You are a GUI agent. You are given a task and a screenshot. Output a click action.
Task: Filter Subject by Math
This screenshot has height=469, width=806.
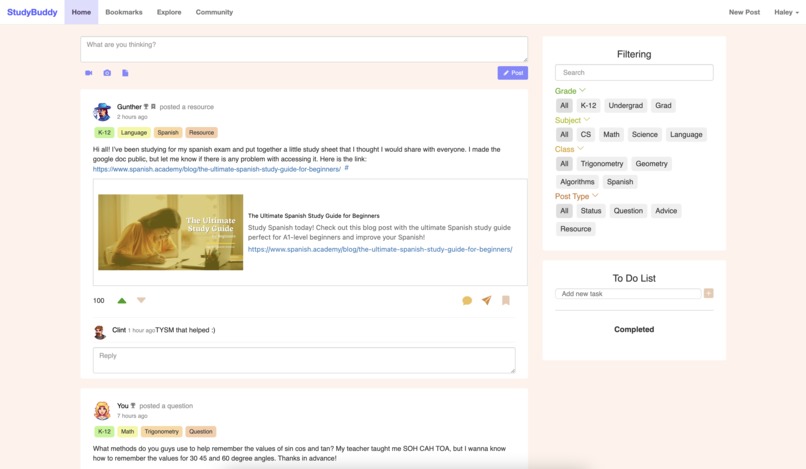(x=611, y=134)
